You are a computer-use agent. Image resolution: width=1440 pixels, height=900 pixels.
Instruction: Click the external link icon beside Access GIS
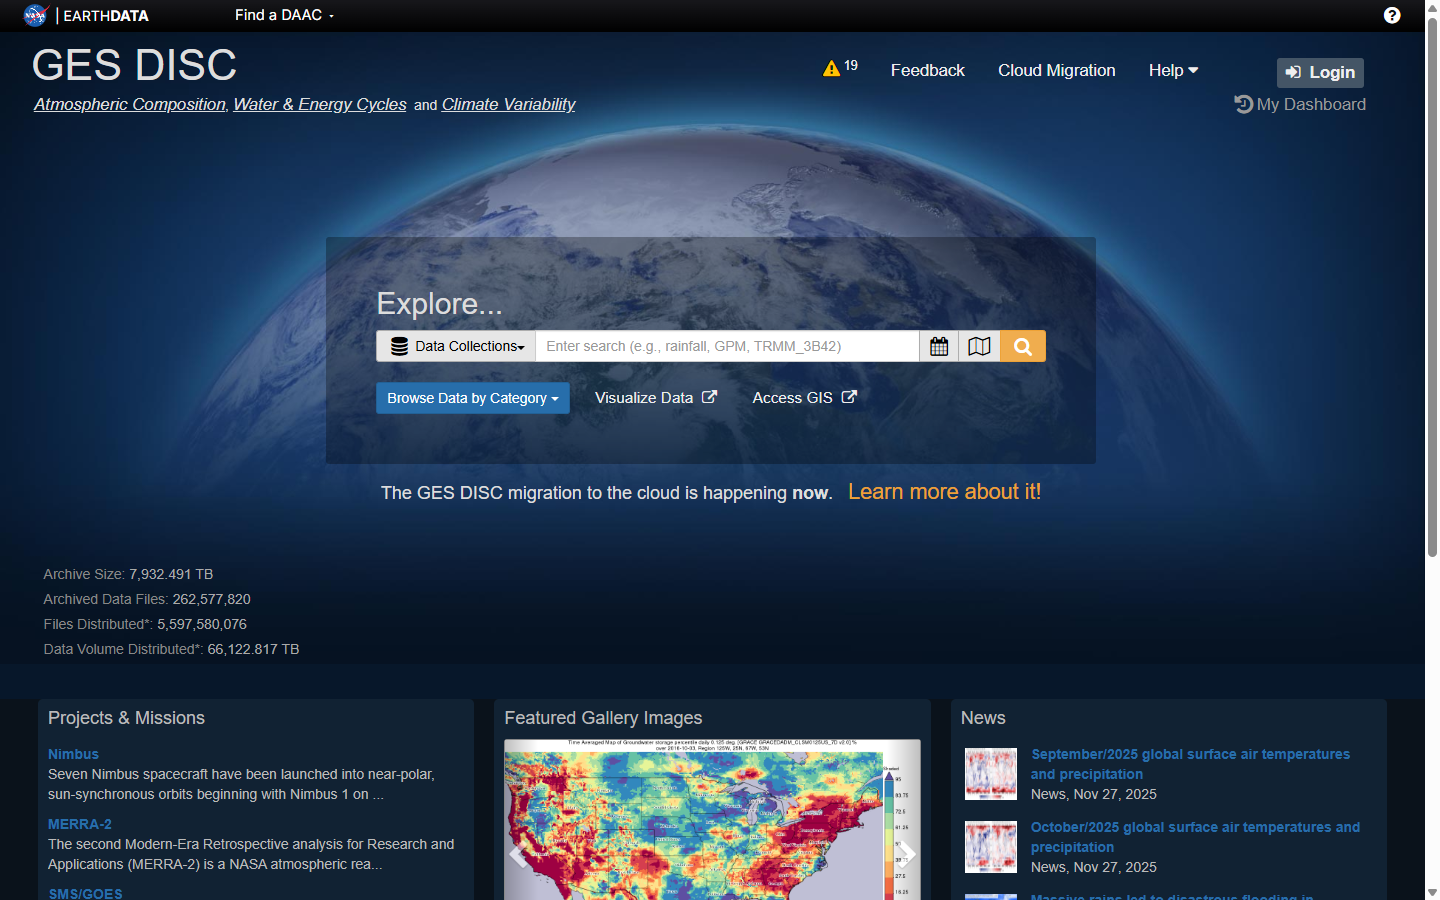(x=849, y=397)
